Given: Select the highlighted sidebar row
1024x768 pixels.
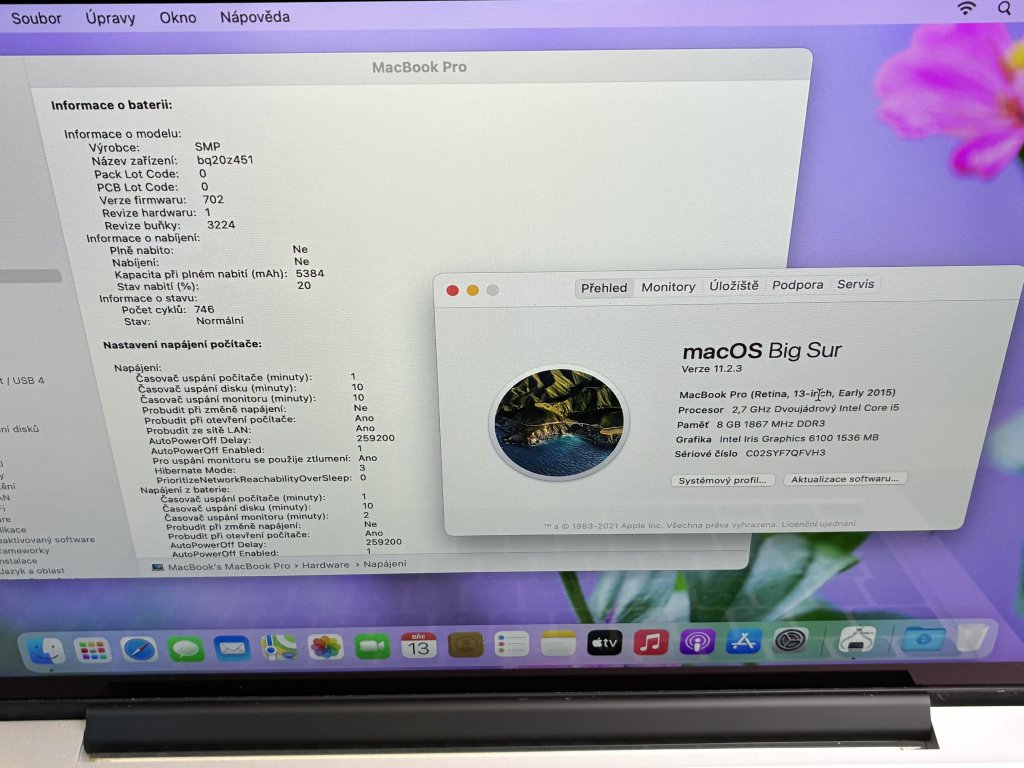Looking at the screenshot, I should [31, 276].
